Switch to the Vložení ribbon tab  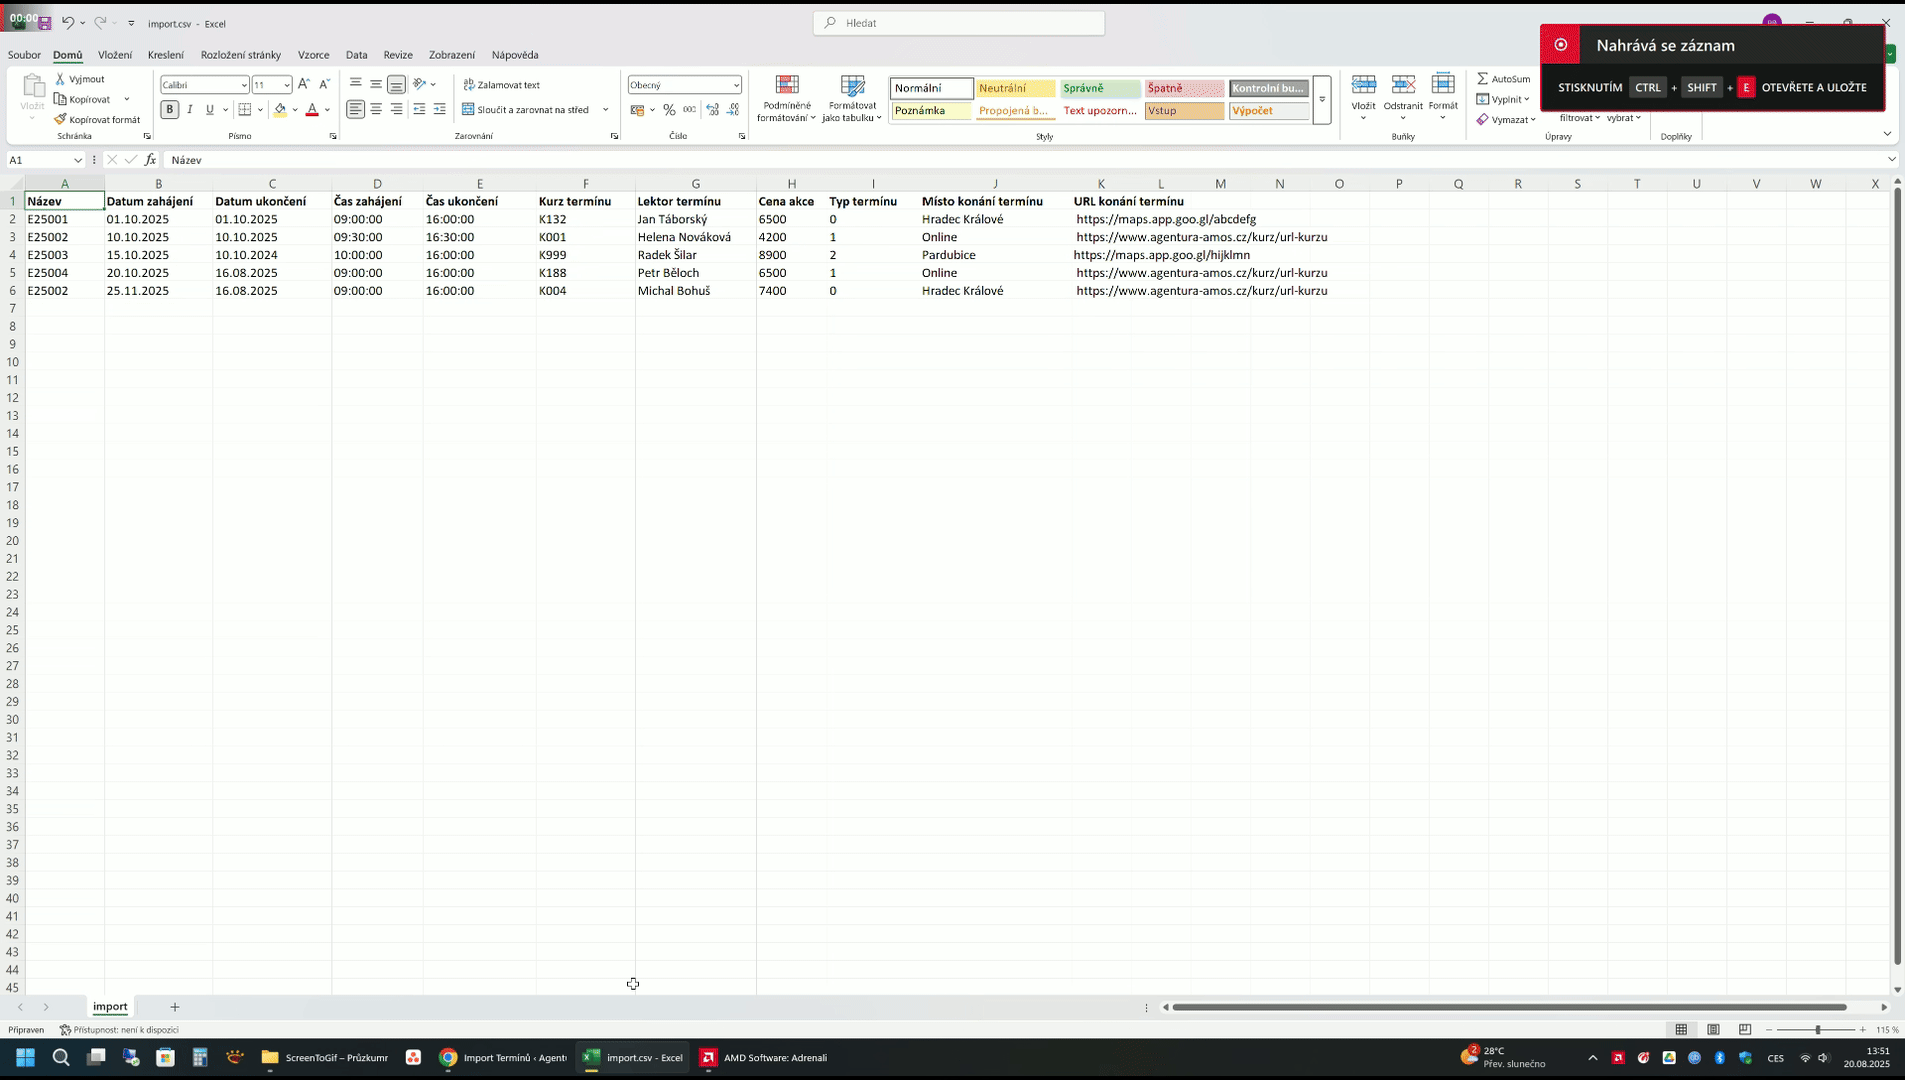pyautogui.click(x=115, y=55)
